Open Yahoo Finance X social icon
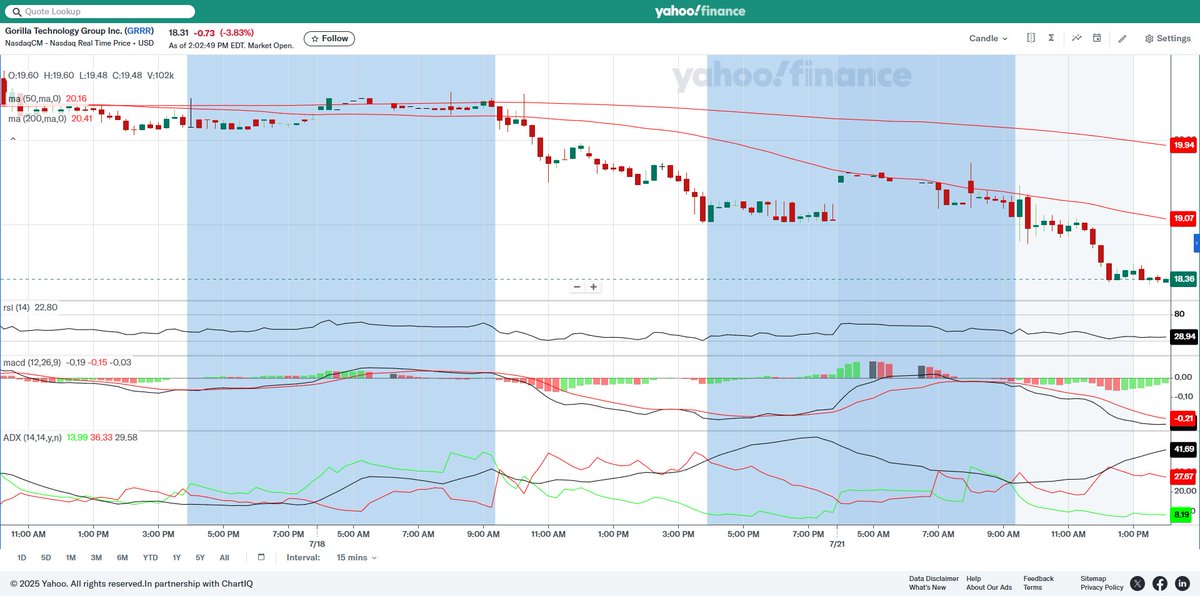Image resolution: width=1200 pixels, height=596 pixels. coord(1137,583)
